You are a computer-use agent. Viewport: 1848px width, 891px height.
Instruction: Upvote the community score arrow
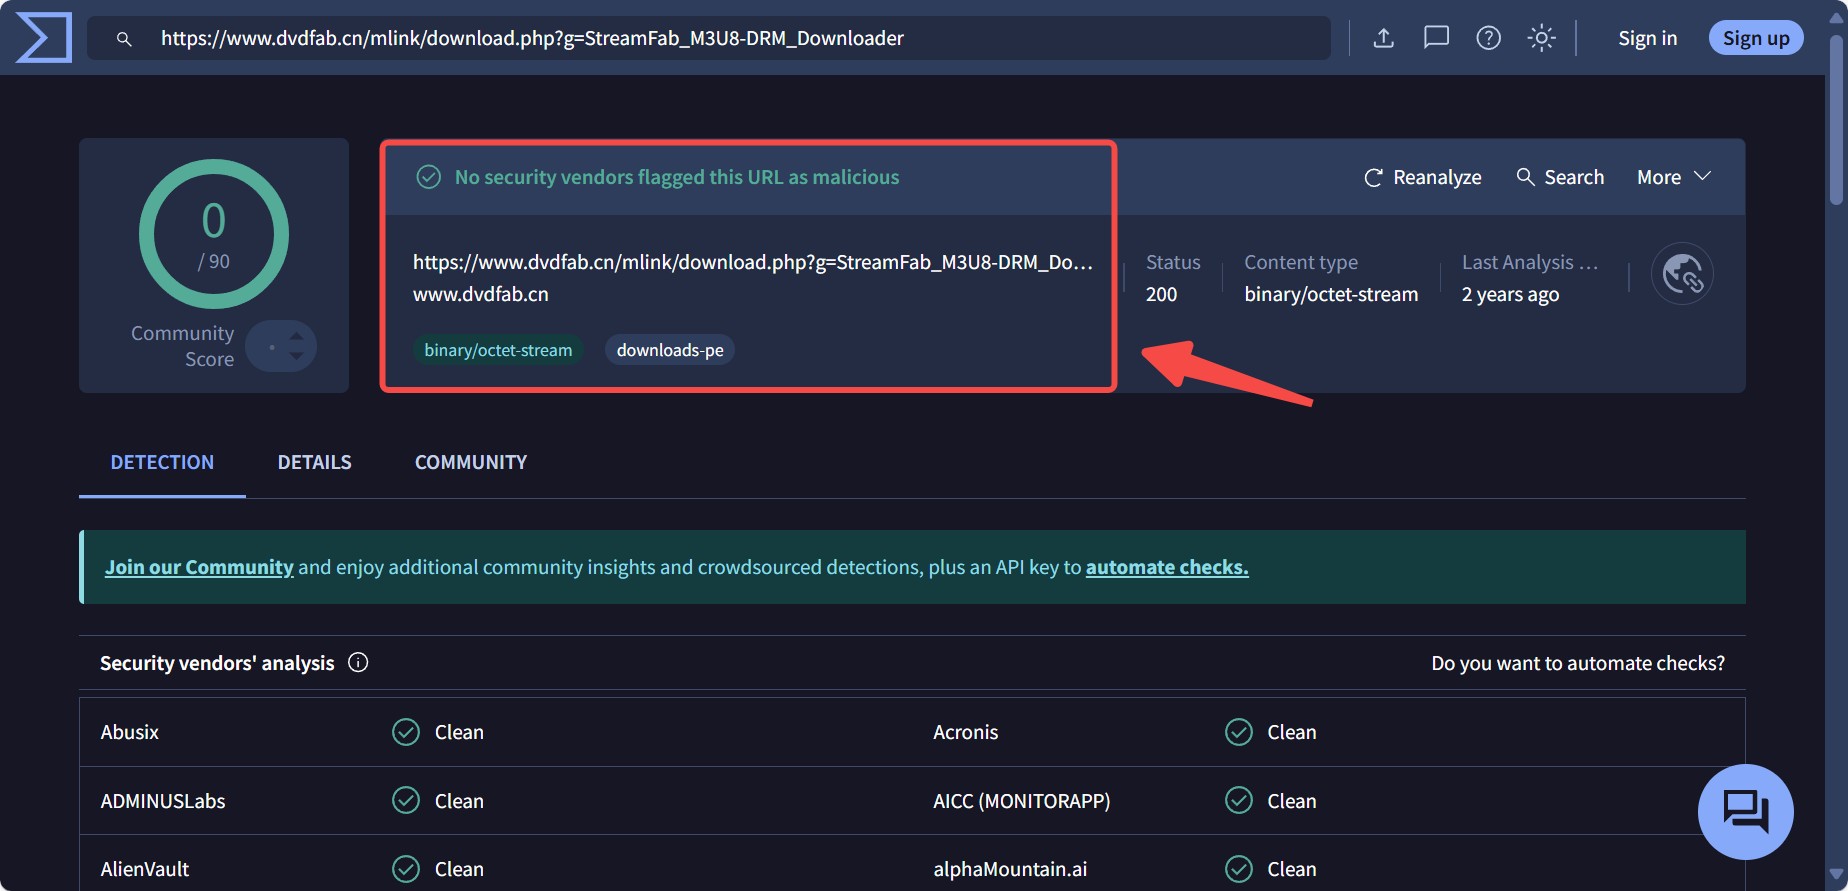(296, 336)
